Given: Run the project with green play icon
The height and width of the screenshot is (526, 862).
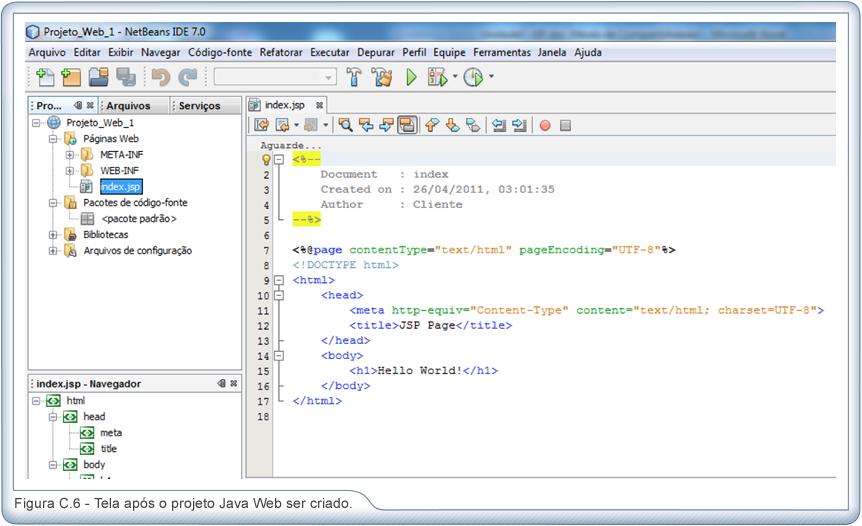Looking at the screenshot, I should click(x=411, y=77).
